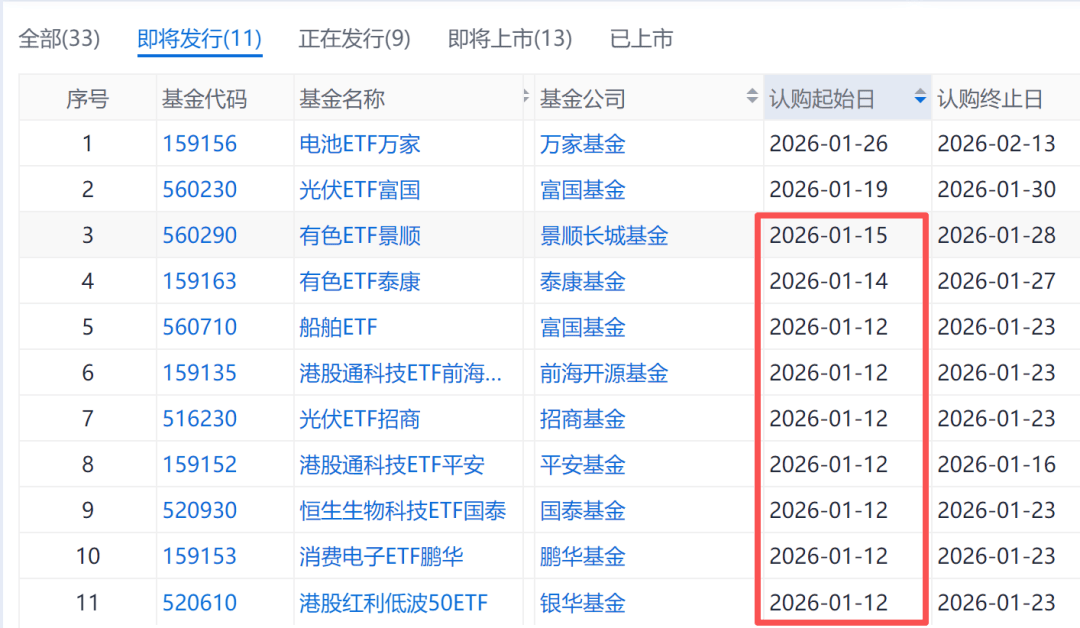Image resolution: width=1080 pixels, height=628 pixels.
Task: Open 富国基金 in row 2
Action: tap(583, 189)
